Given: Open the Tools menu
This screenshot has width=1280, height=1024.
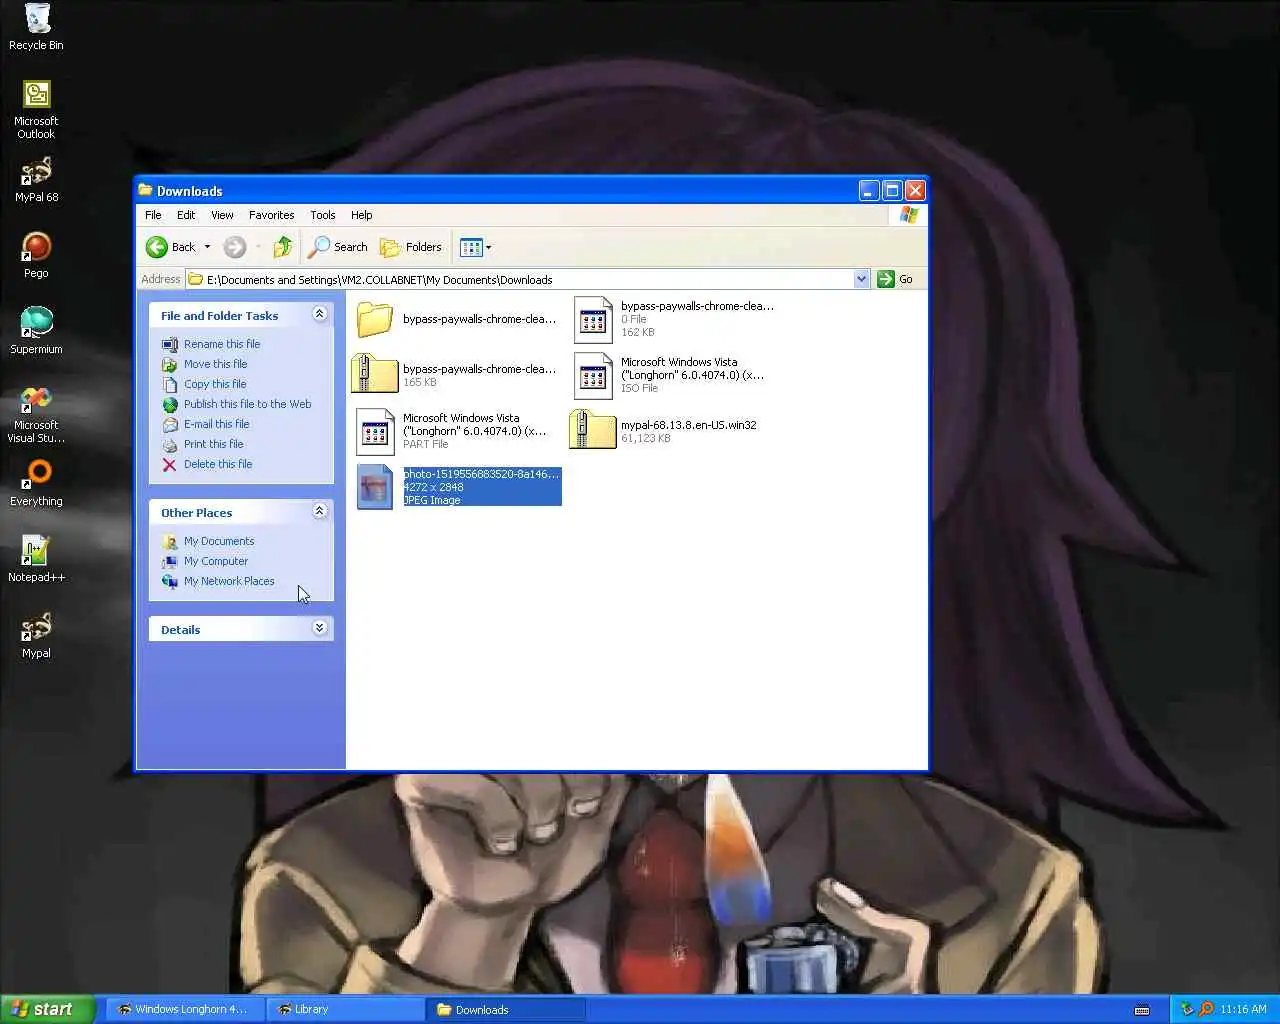Looking at the screenshot, I should [x=322, y=215].
